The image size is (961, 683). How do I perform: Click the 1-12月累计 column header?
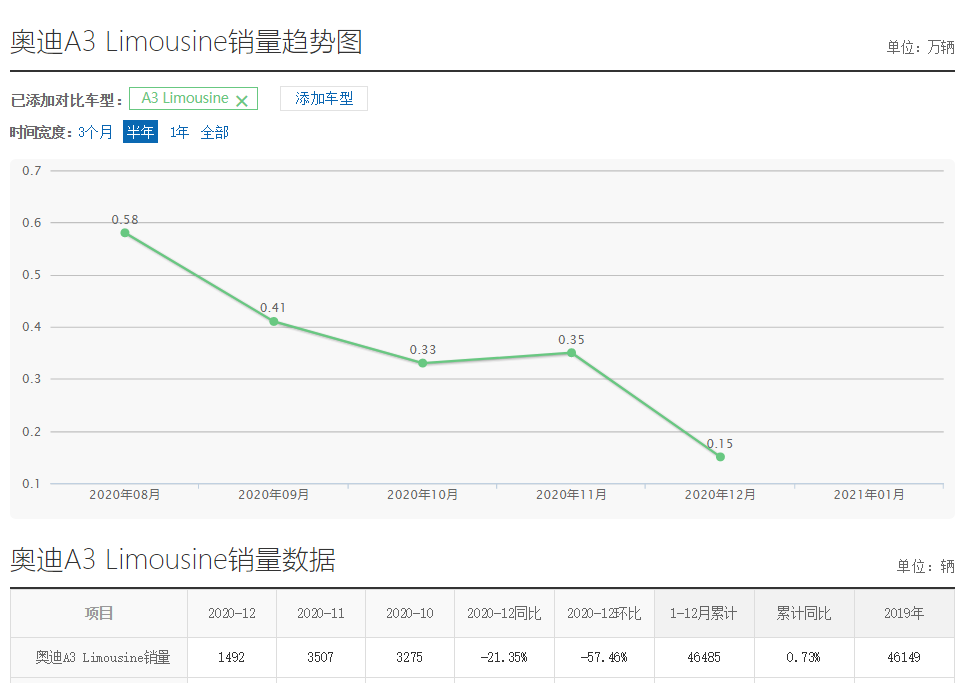point(704,613)
